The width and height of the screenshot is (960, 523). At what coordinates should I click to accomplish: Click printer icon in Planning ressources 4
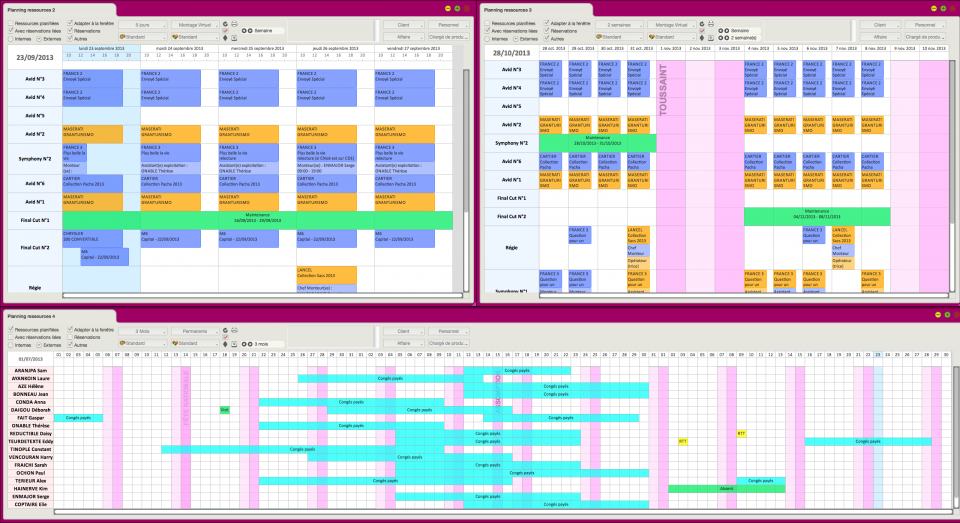click(x=234, y=330)
